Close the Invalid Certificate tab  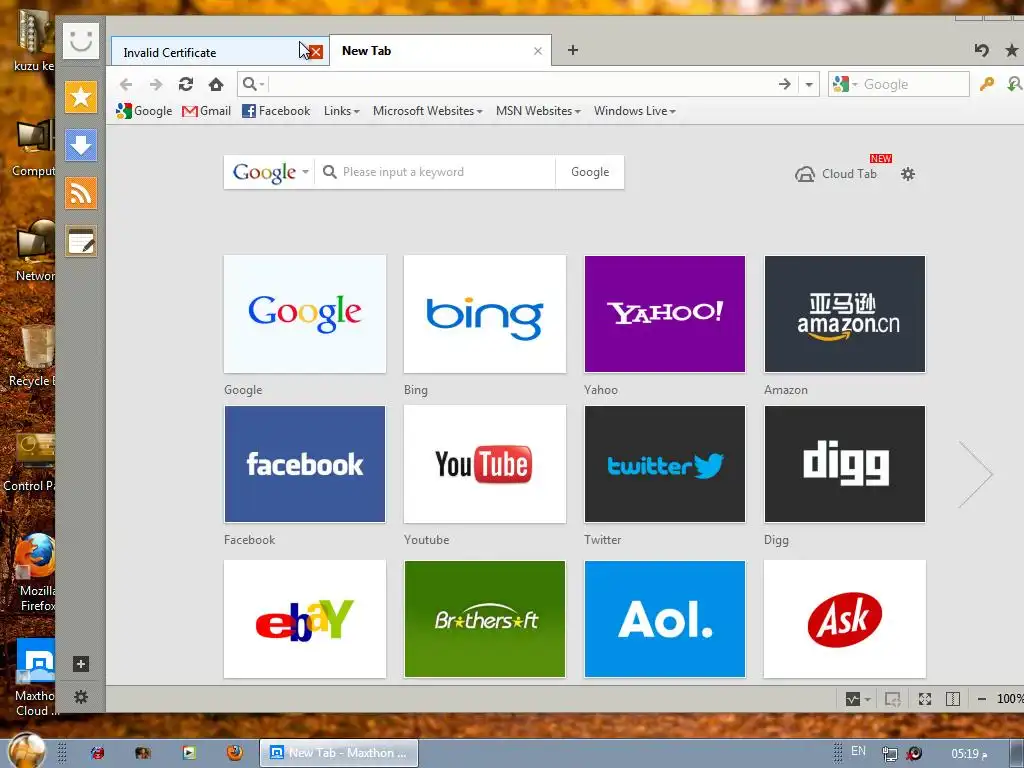(x=316, y=52)
